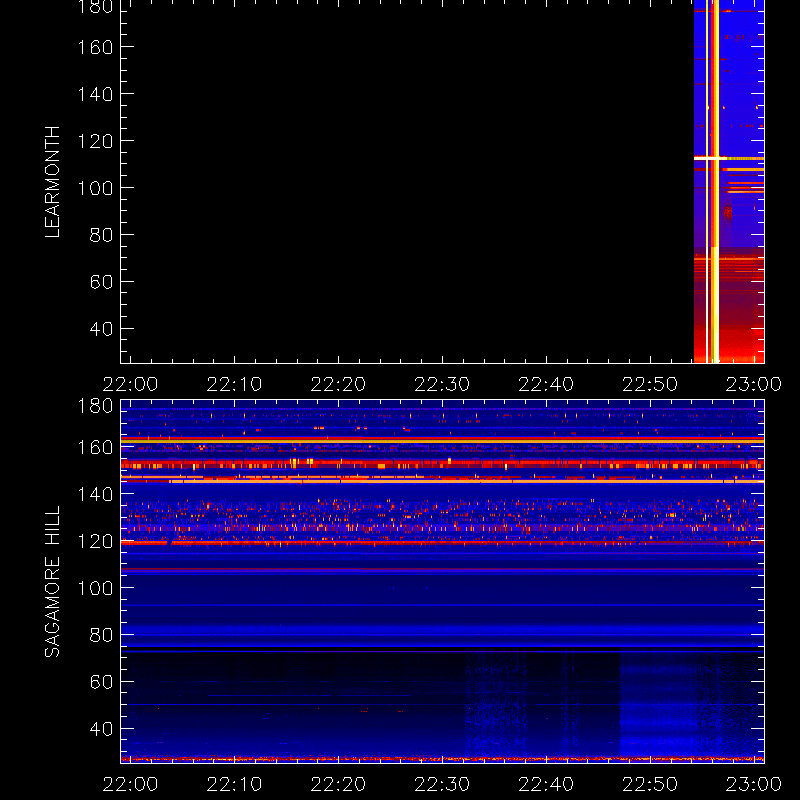Click the yellow band near 163 in Sagamore Hill
Image resolution: width=800 pixels, height=800 pixels.
(x=442, y=440)
